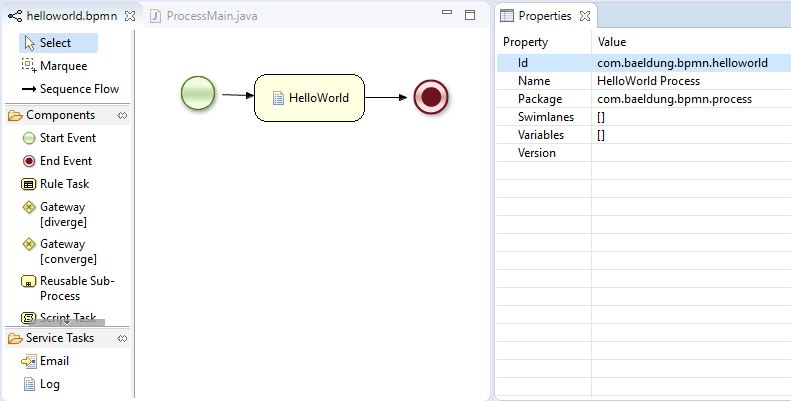Image resolution: width=791 pixels, height=401 pixels.
Task: Pick the Email service task
Action: [54, 361]
